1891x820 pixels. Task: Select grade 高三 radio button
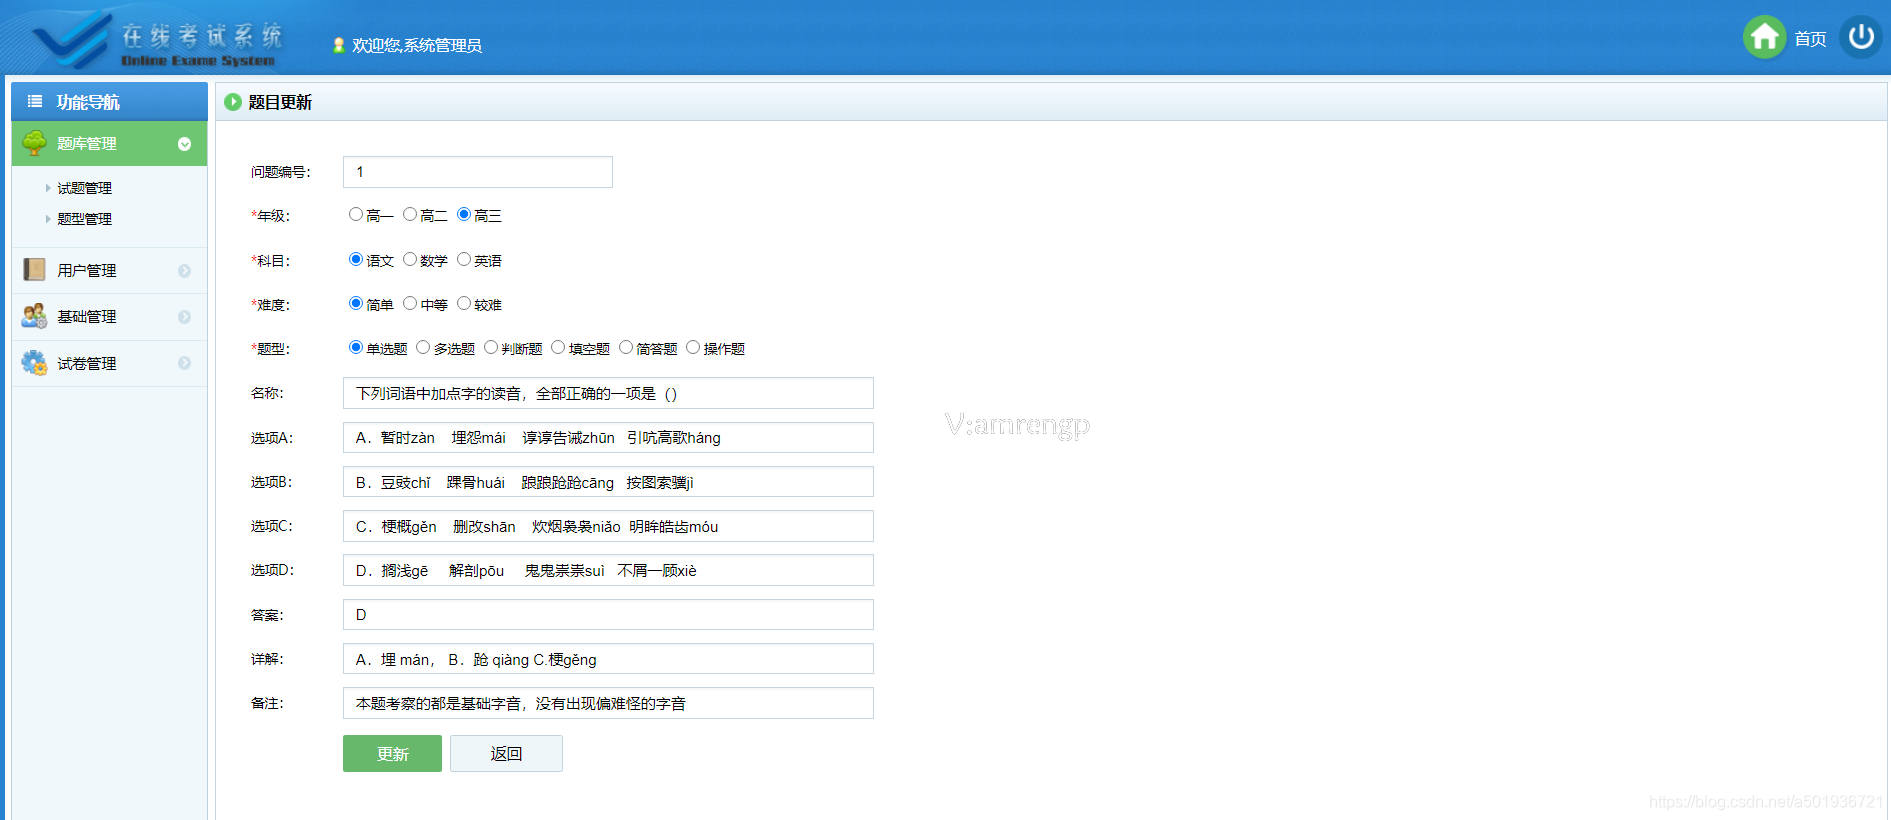[x=464, y=214]
